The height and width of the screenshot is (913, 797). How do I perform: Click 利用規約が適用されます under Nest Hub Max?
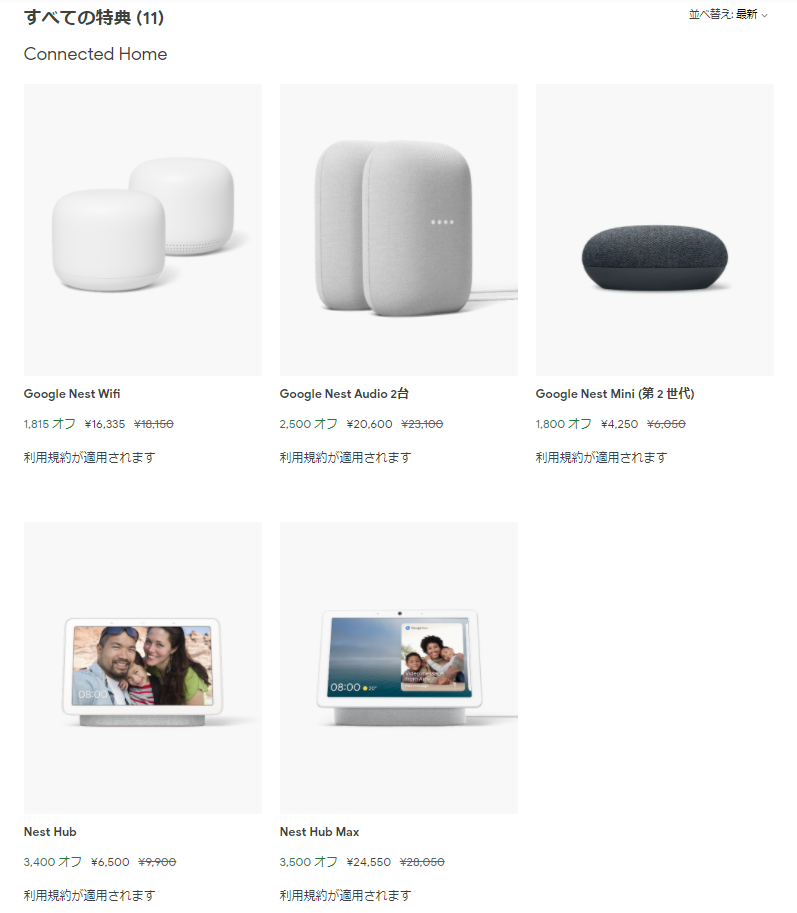[346, 895]
